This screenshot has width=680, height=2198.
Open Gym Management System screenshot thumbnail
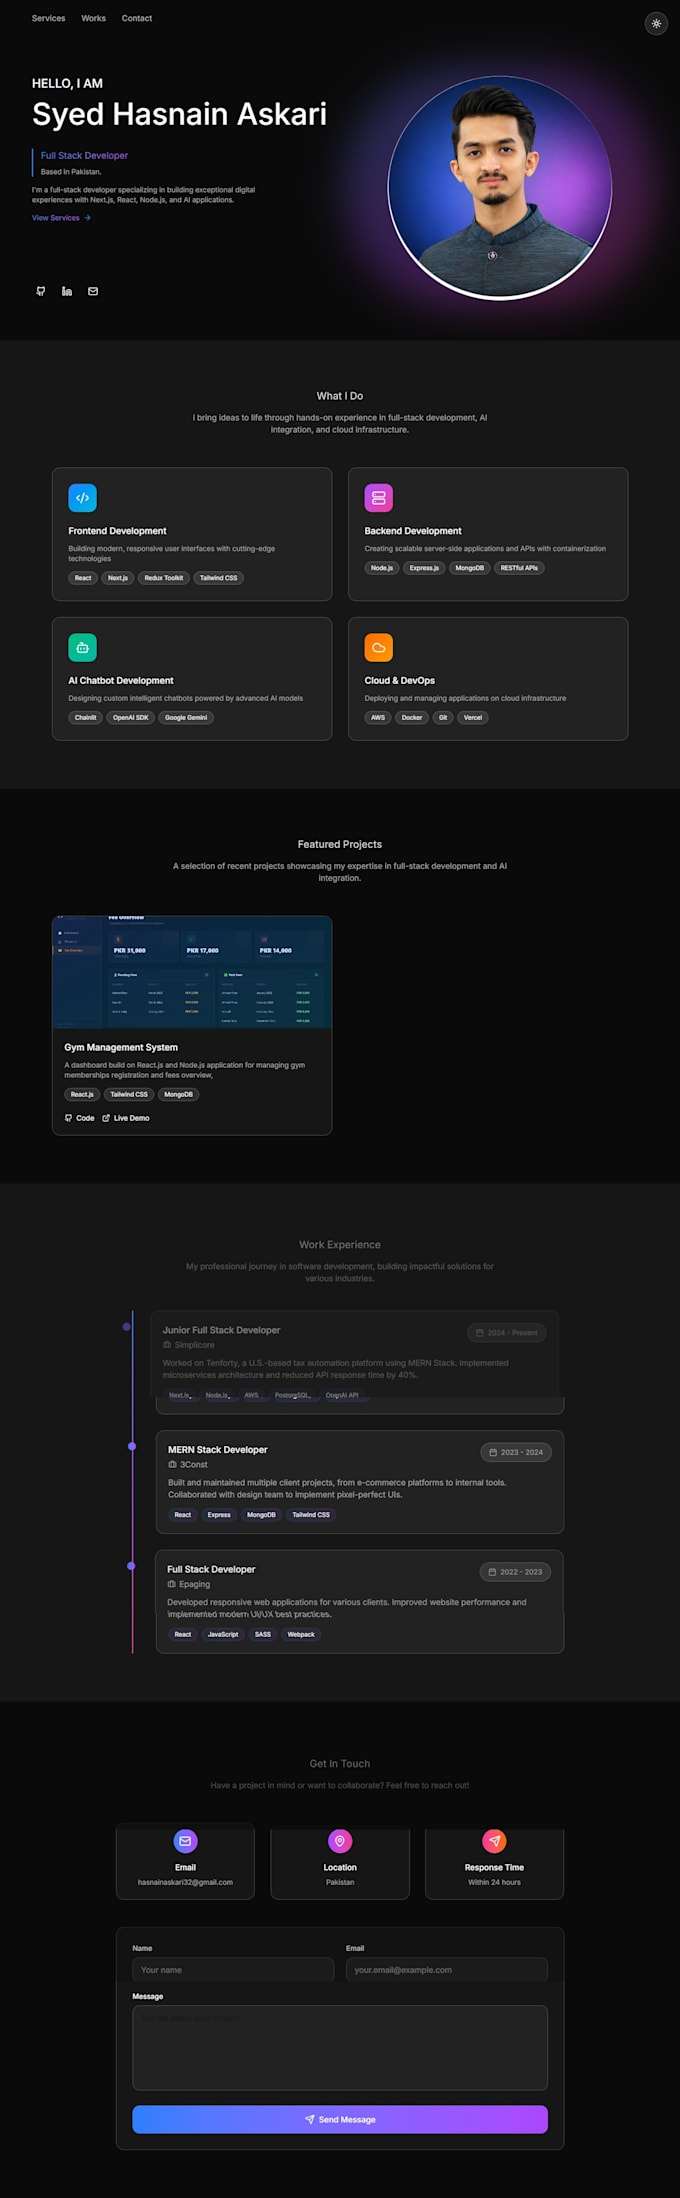coord(192,972)
